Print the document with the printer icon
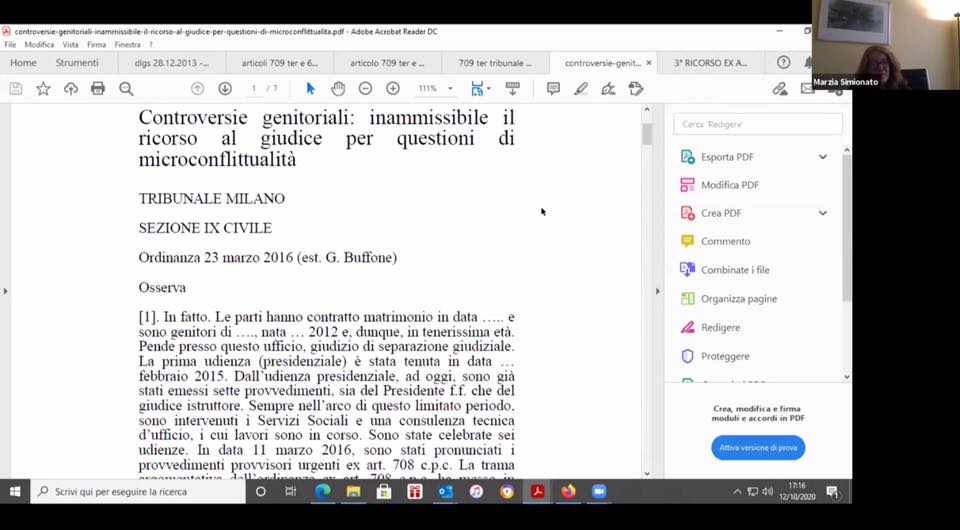The image size is (960, 530). click(x=98, y=89)
